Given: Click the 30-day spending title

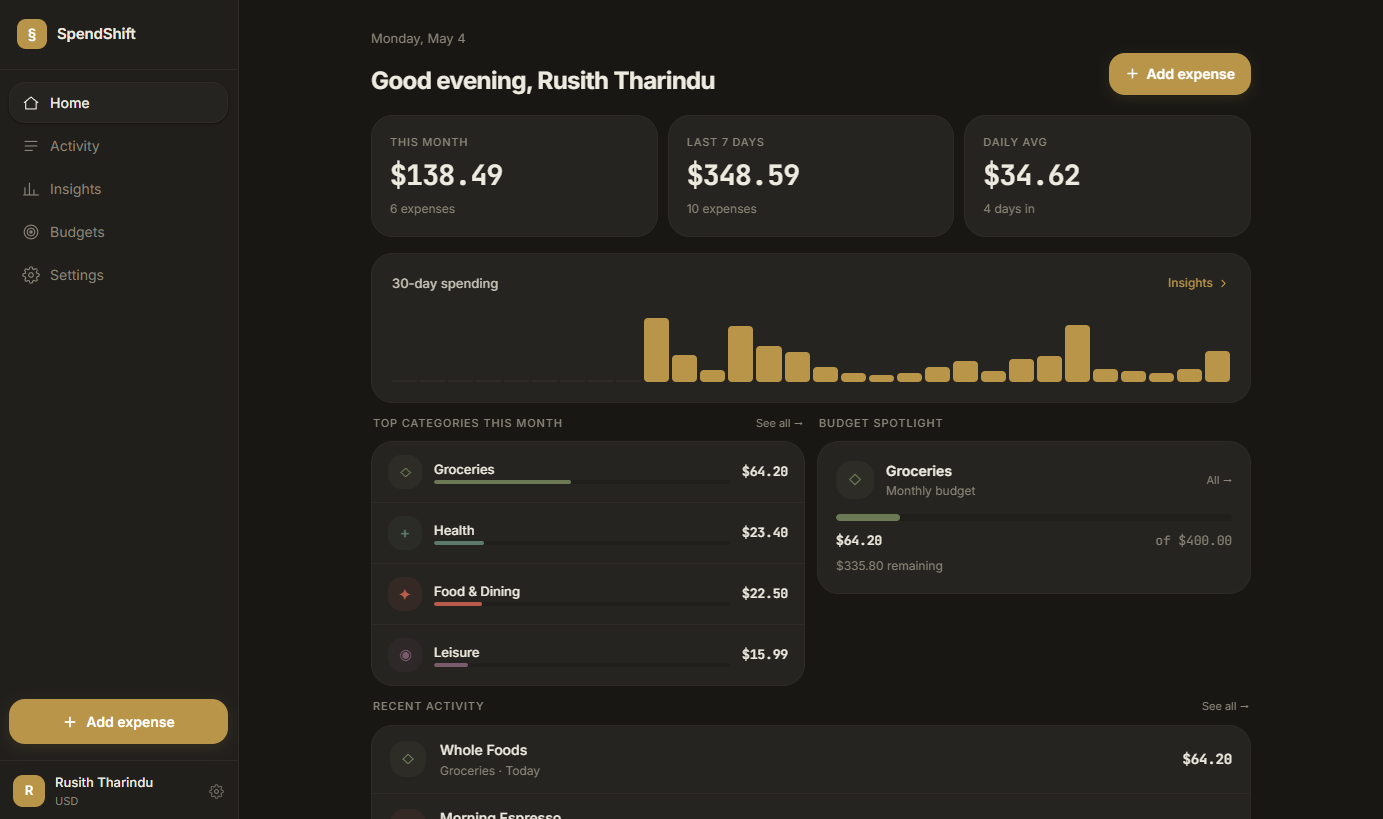Looking at the screenshot, I should [x=445, y=283].
